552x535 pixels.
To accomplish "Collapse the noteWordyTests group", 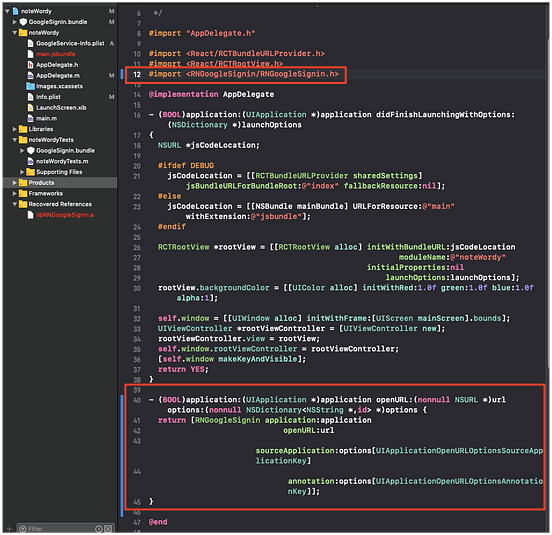I will point(14,140).
